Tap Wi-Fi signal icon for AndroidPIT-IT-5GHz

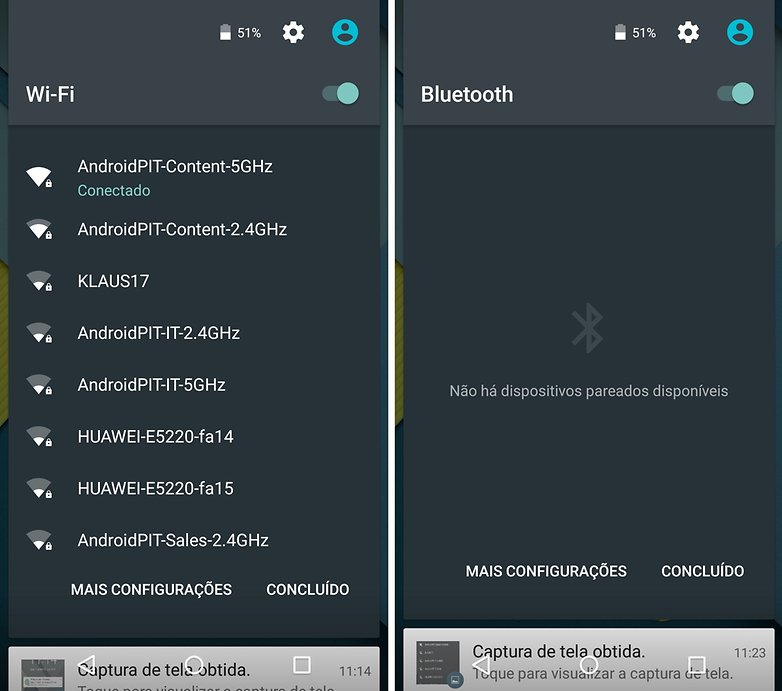39,384
